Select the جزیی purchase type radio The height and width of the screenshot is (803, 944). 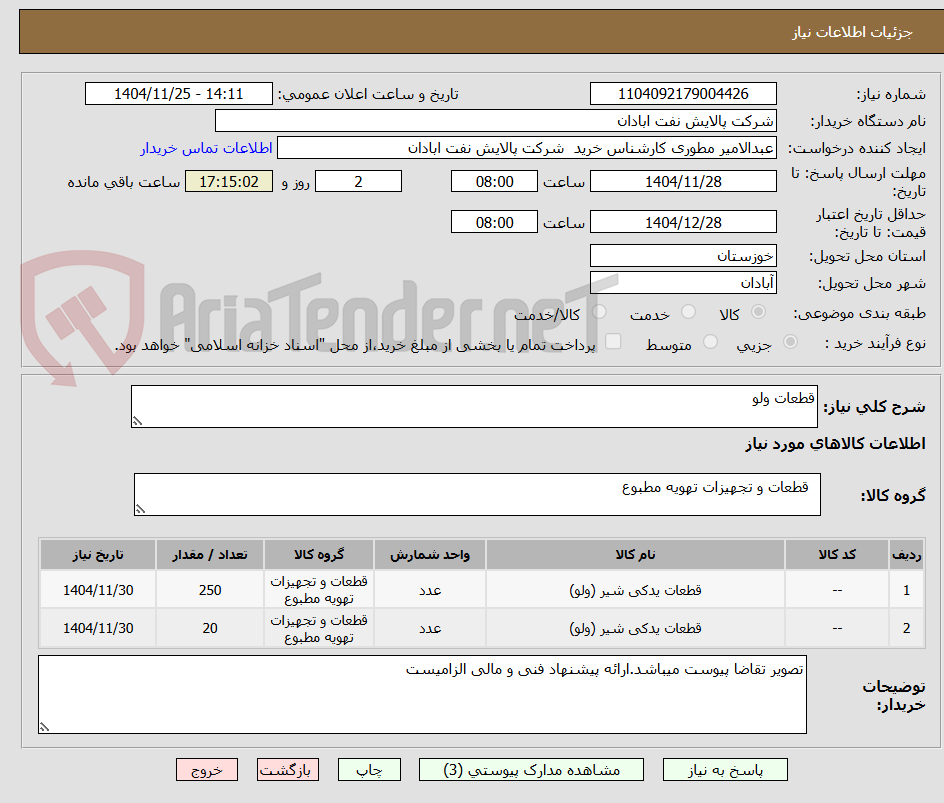pyautogui.click(x=790, y=343)
